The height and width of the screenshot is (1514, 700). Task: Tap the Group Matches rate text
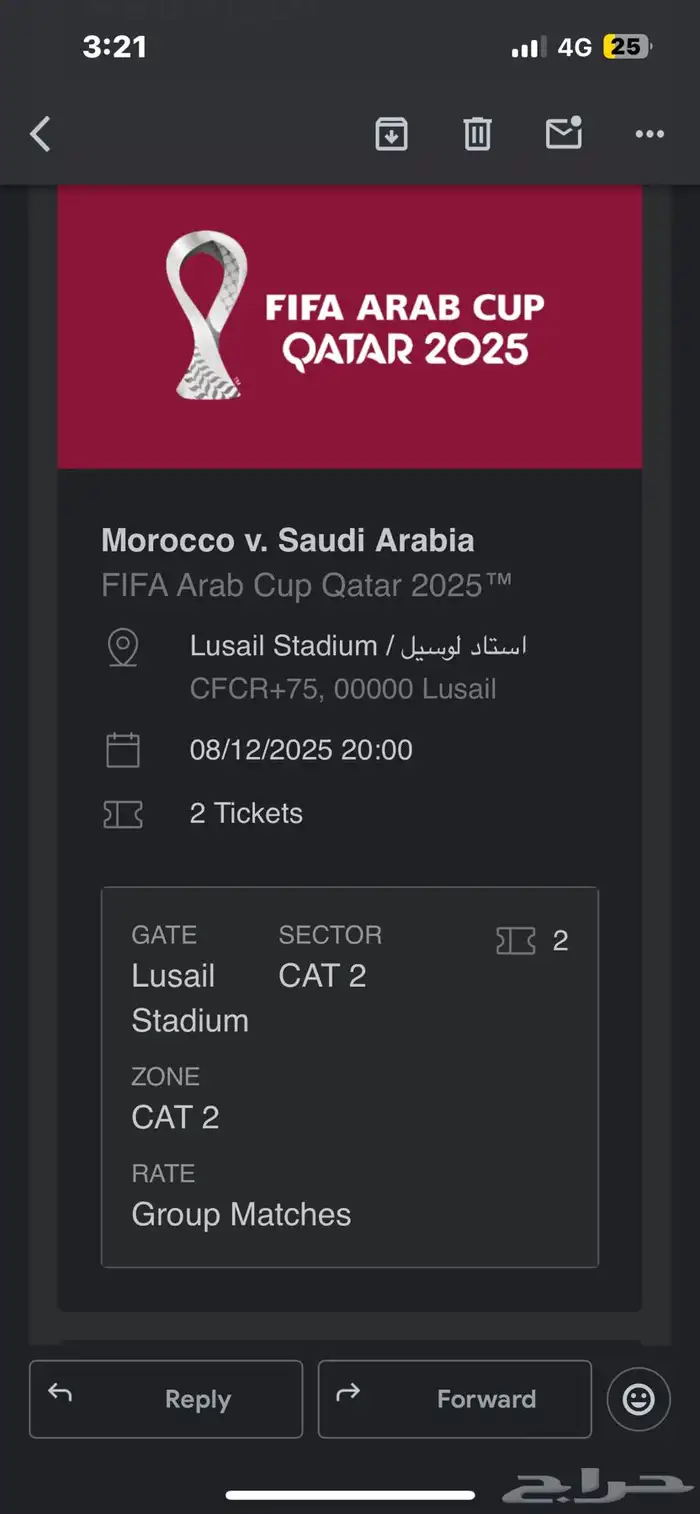coord(241,1214)
